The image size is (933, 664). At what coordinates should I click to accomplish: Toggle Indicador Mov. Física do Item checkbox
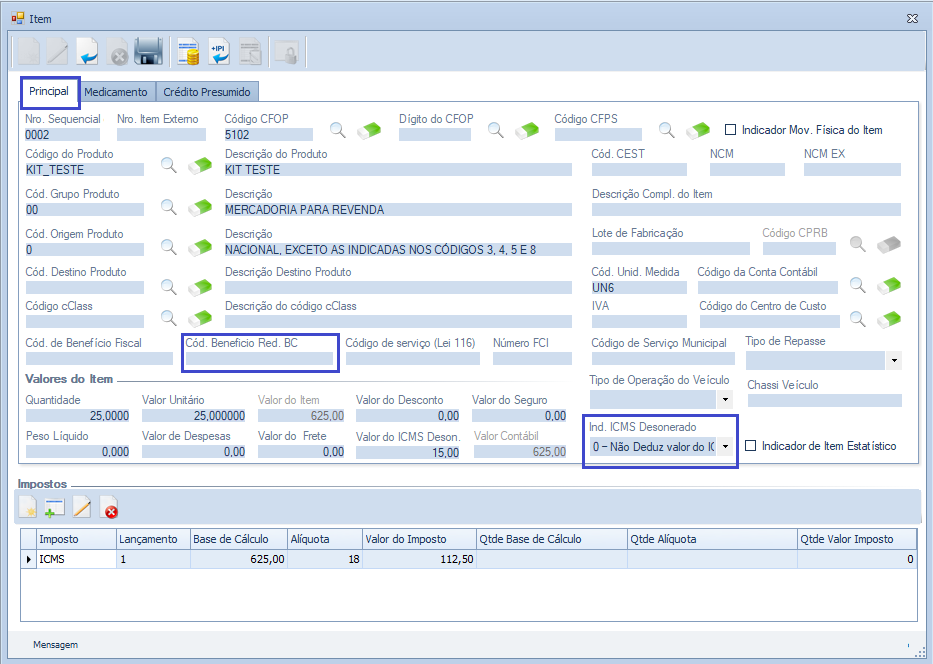tap(730, 130)
